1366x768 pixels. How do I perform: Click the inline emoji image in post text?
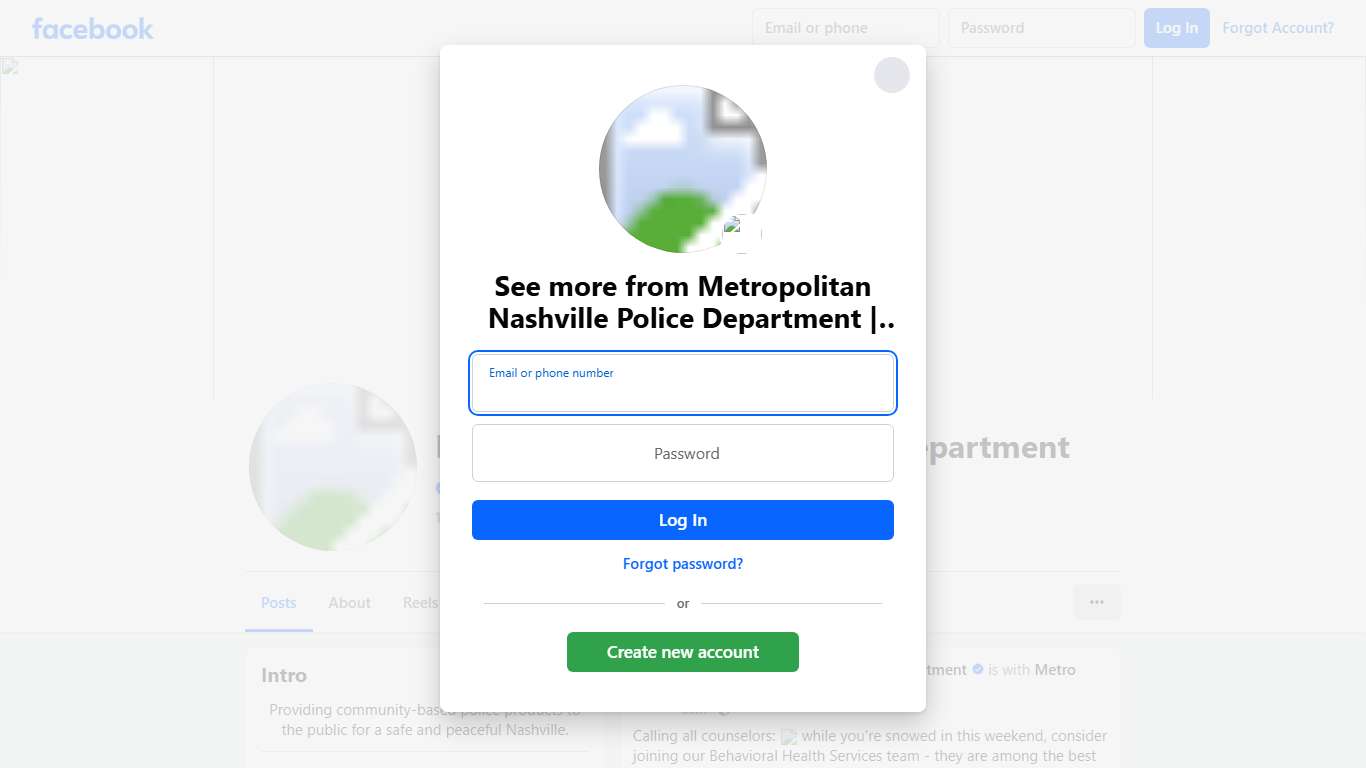point(789,736)
